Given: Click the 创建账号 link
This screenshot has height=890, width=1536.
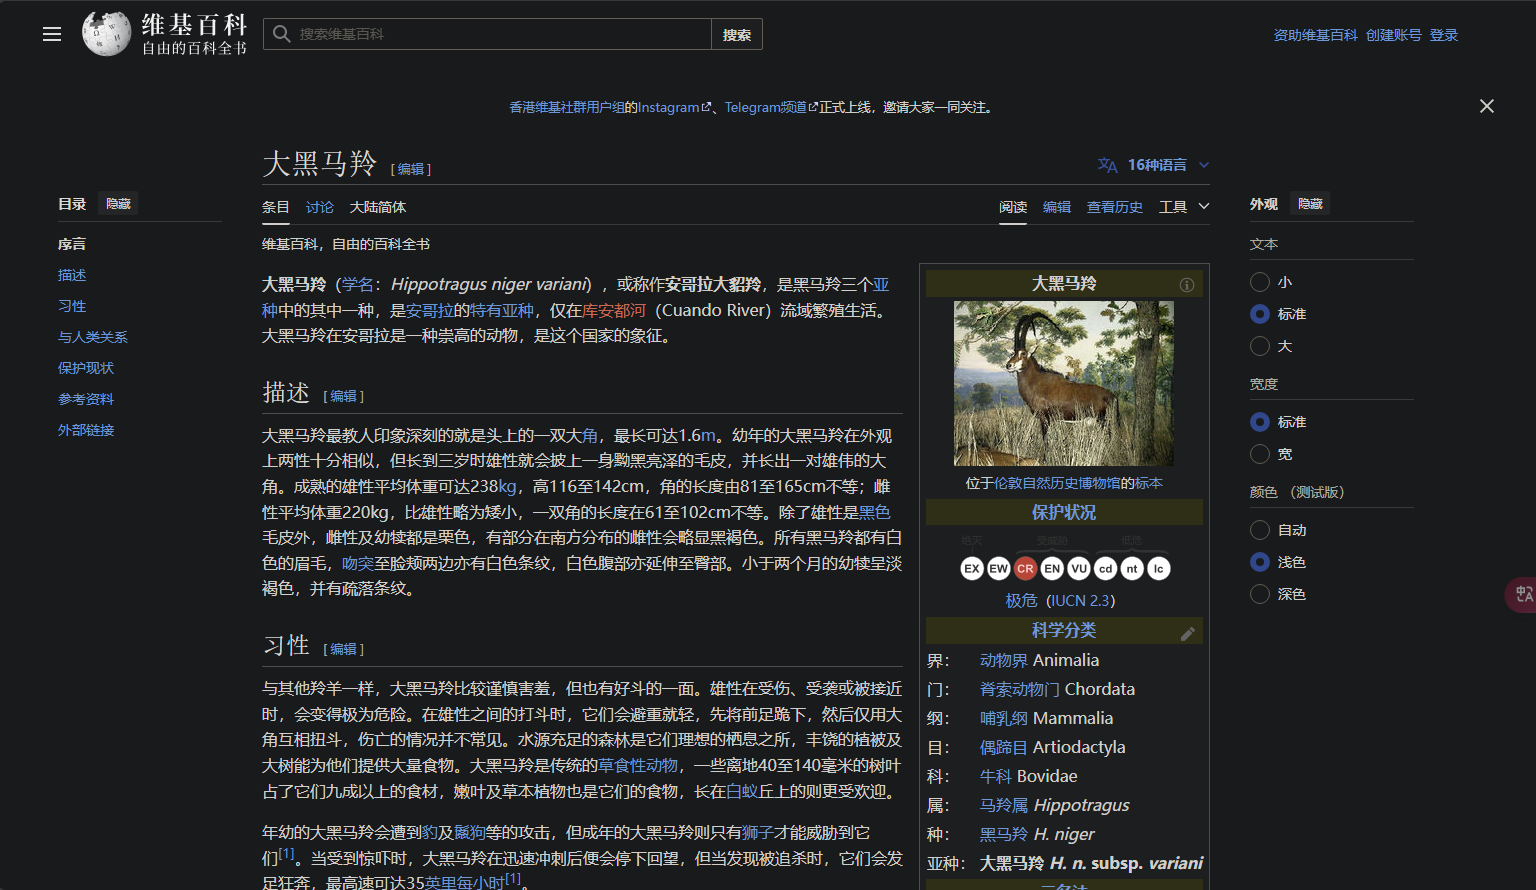Looking at the screenshot, I should (x=1393, y=35).
